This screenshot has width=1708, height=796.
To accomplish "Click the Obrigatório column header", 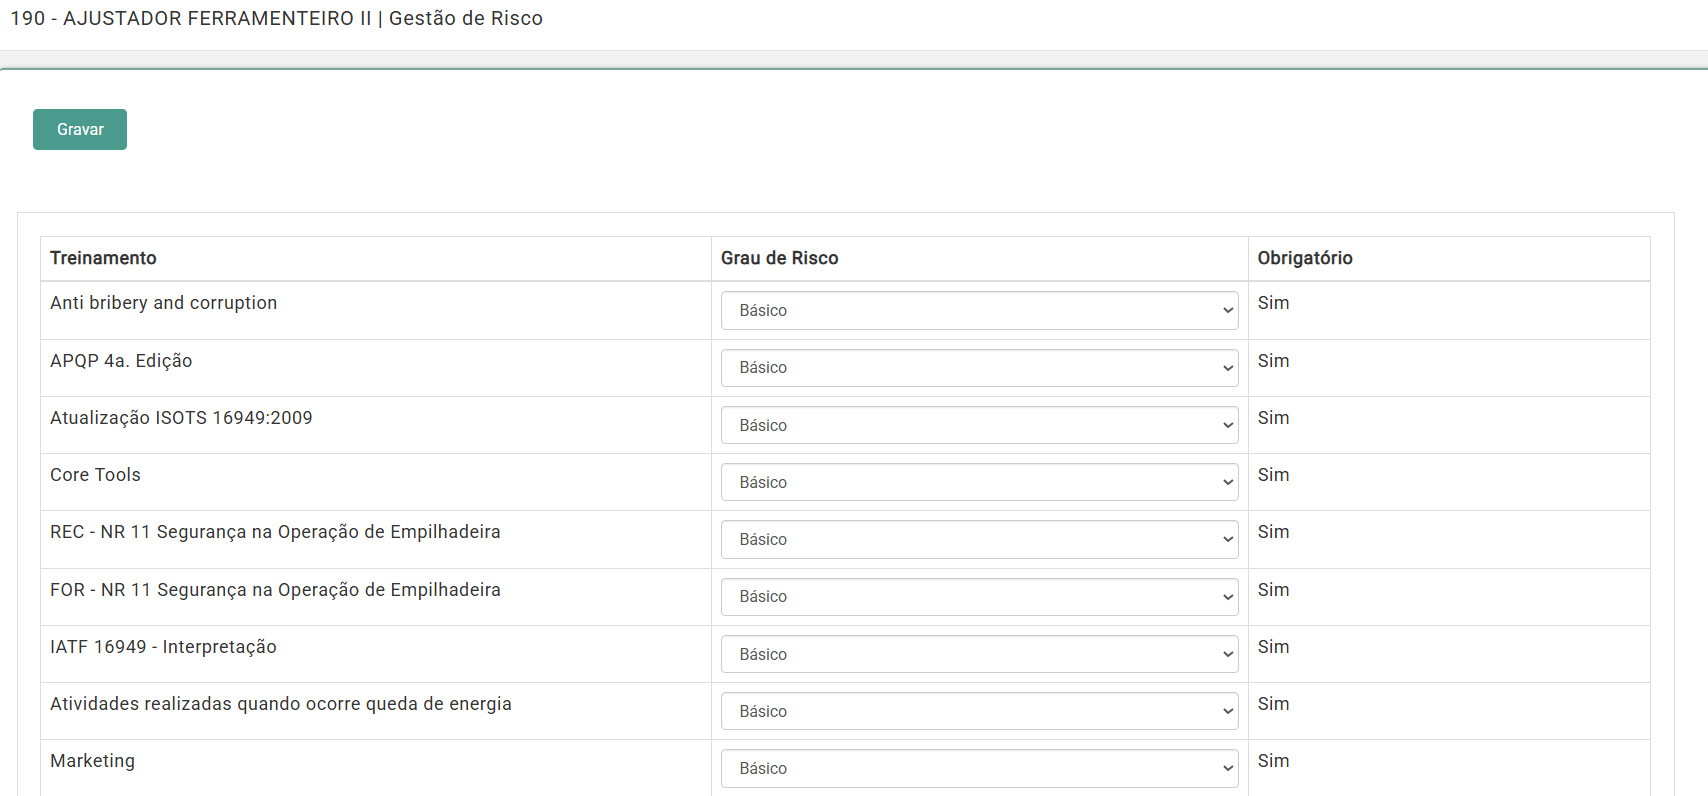I will [x=1304, y=258].
